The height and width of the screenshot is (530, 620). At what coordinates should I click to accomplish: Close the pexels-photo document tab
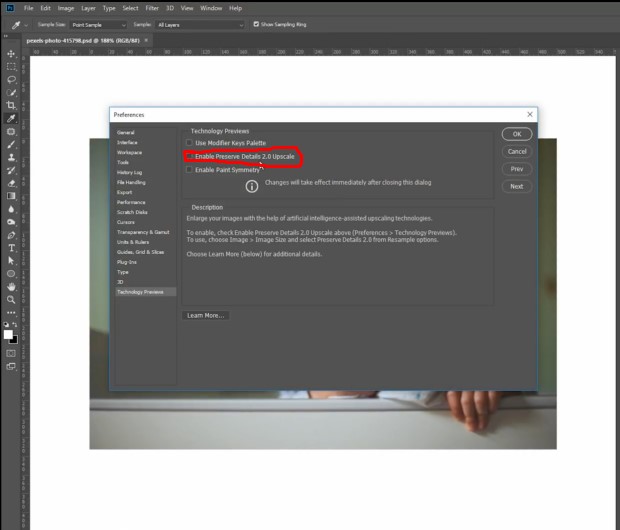[146, 40]
